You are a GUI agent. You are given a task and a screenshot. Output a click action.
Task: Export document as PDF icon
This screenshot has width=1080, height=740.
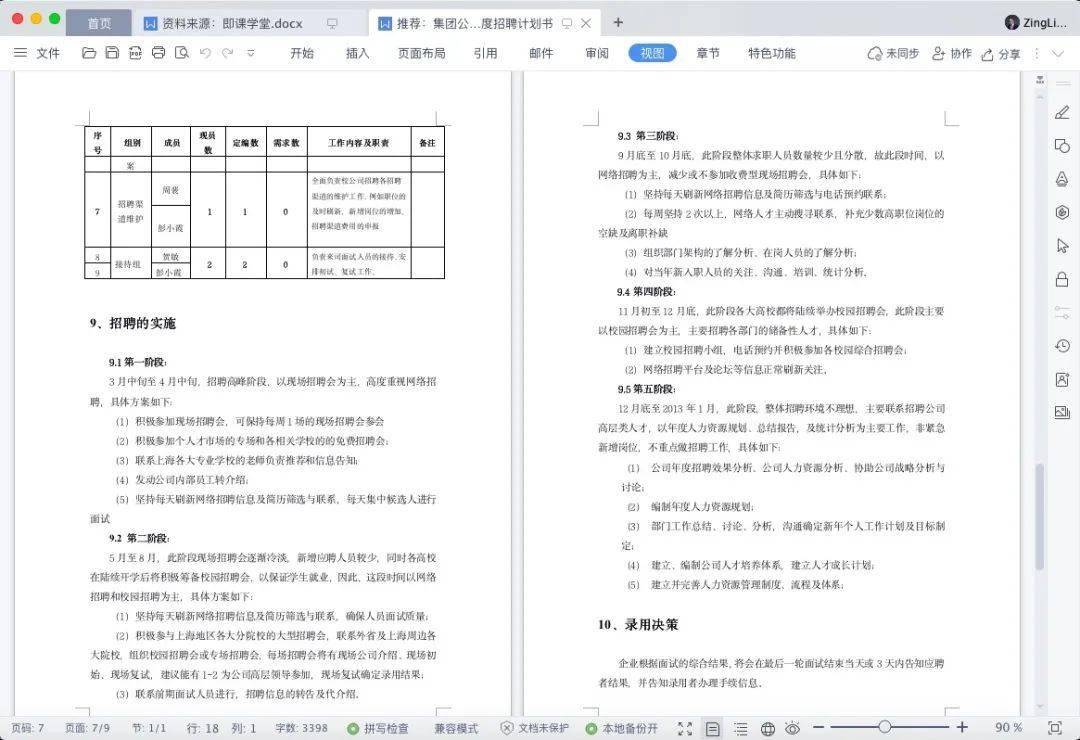pyautogui.click(x=135, y=53)
